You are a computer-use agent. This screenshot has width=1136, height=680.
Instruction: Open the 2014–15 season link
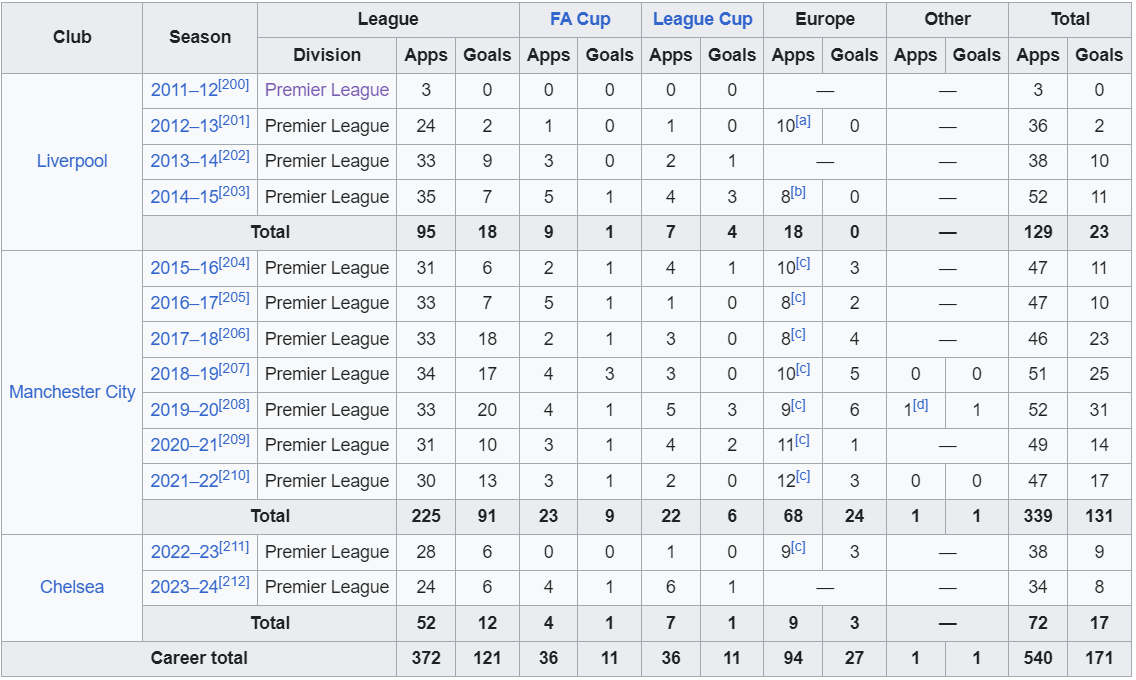pyautogui.click(x=184, y=198)
